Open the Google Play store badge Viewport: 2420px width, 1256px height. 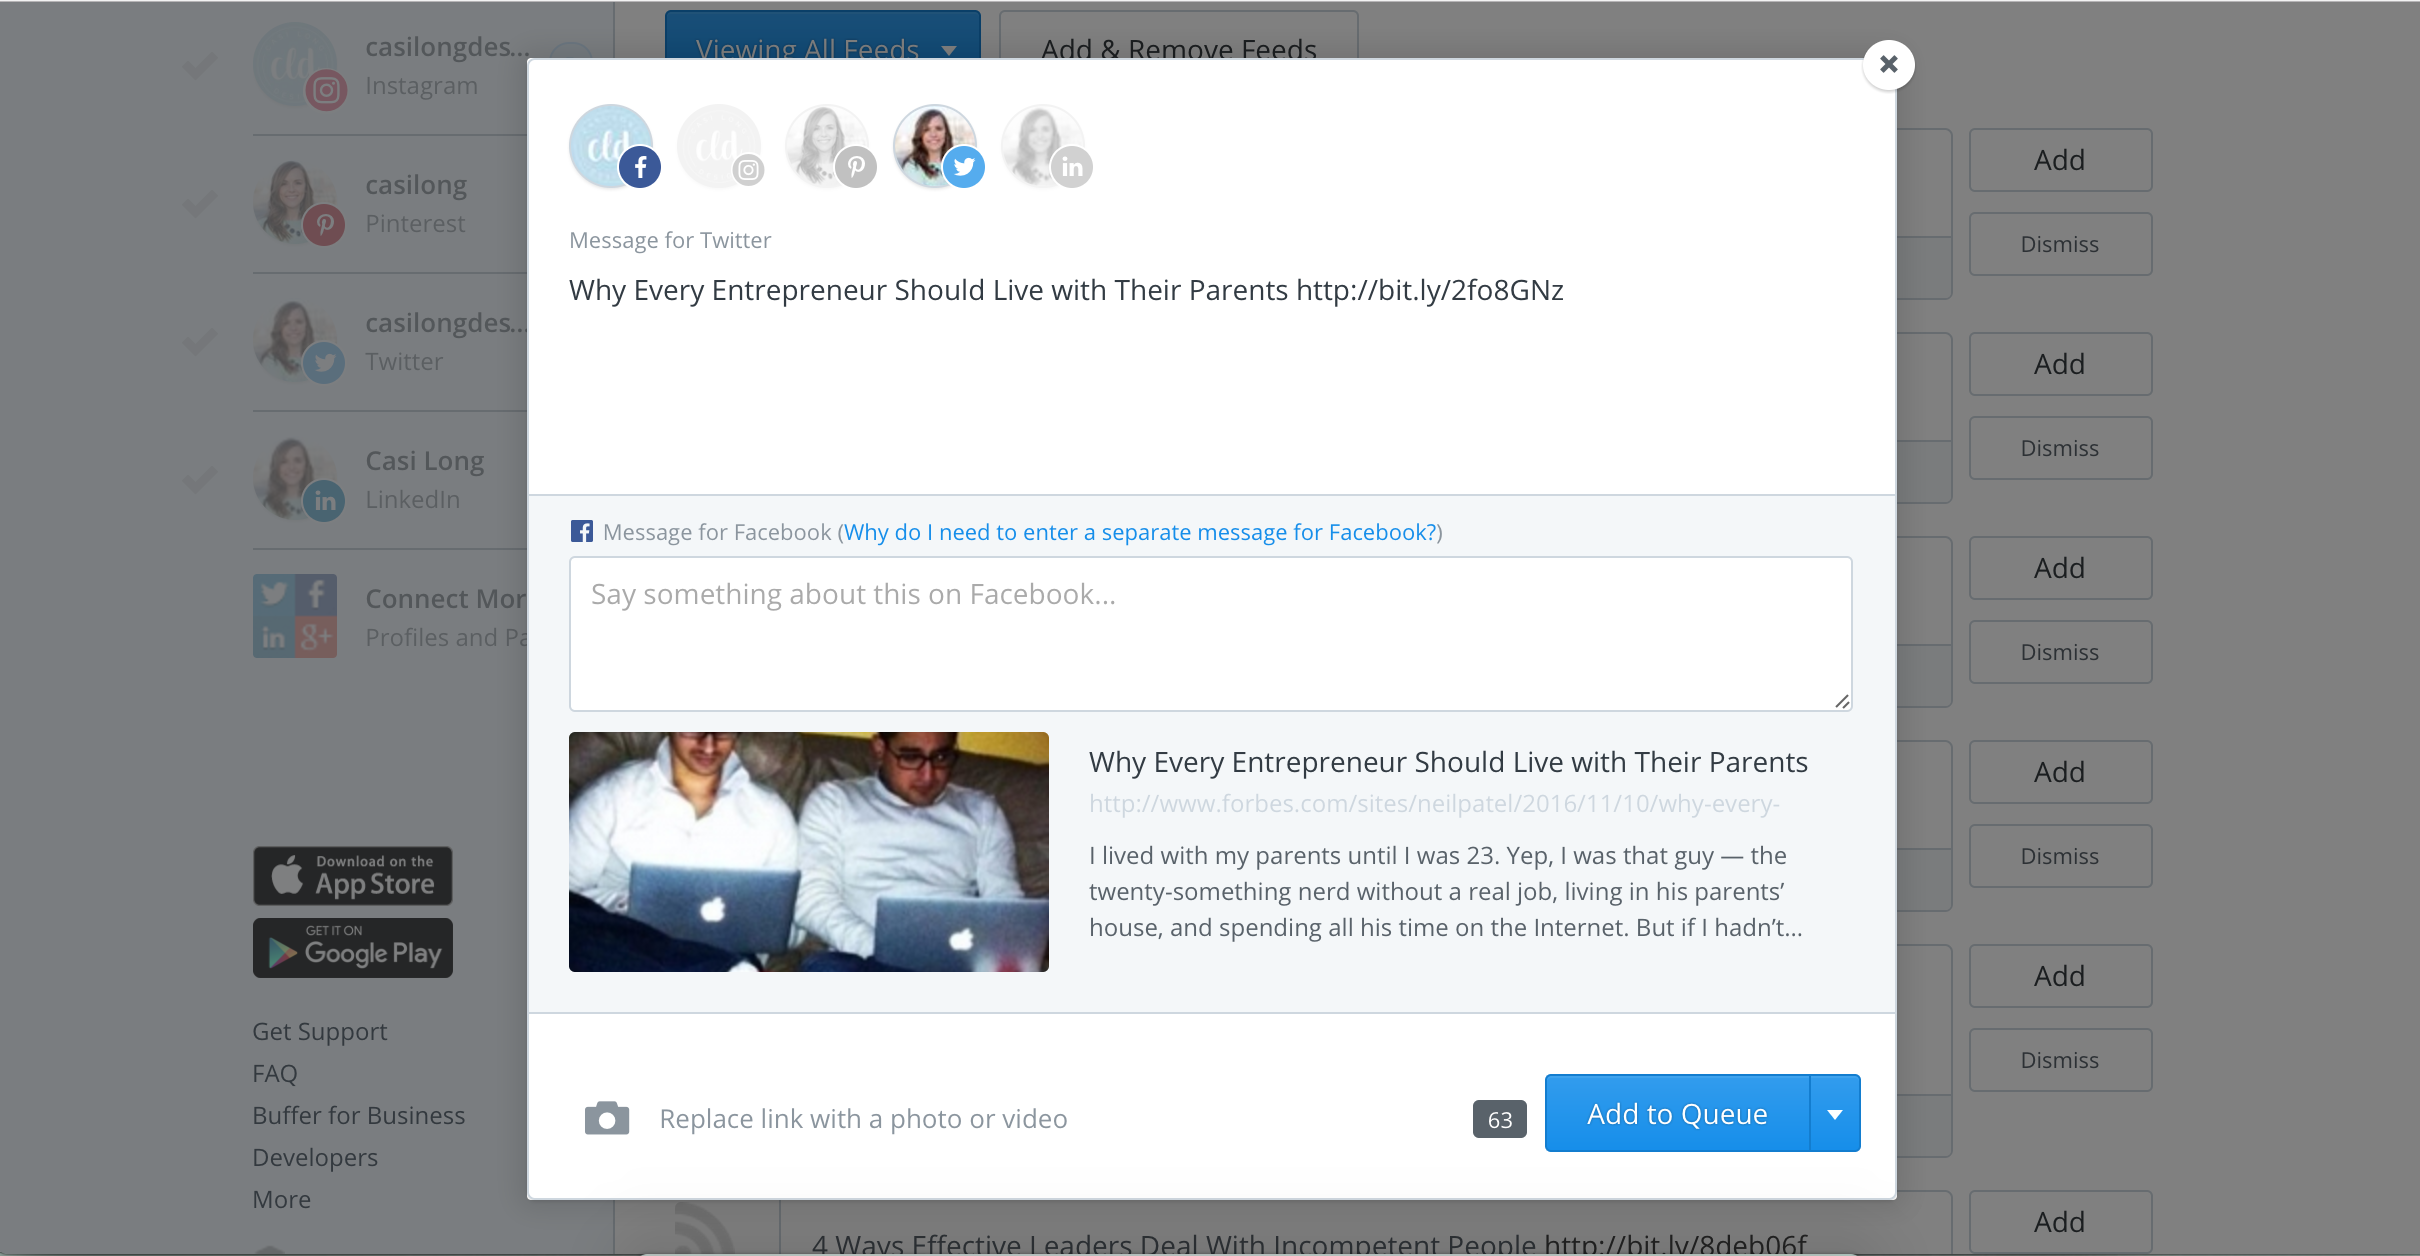352,948
